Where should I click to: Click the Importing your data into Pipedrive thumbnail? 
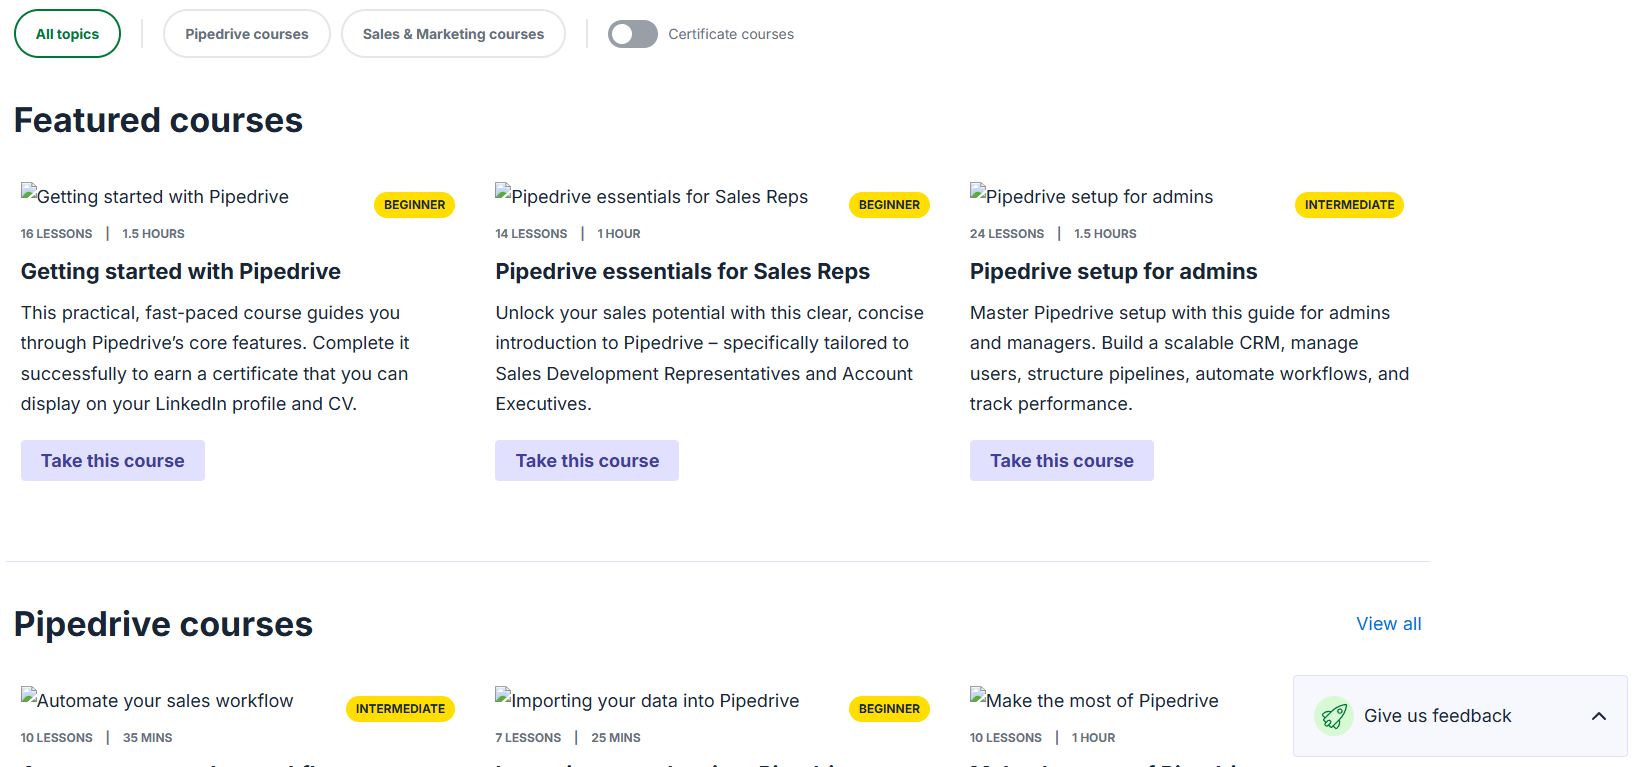pyautogui.click(x=647, y=700)
